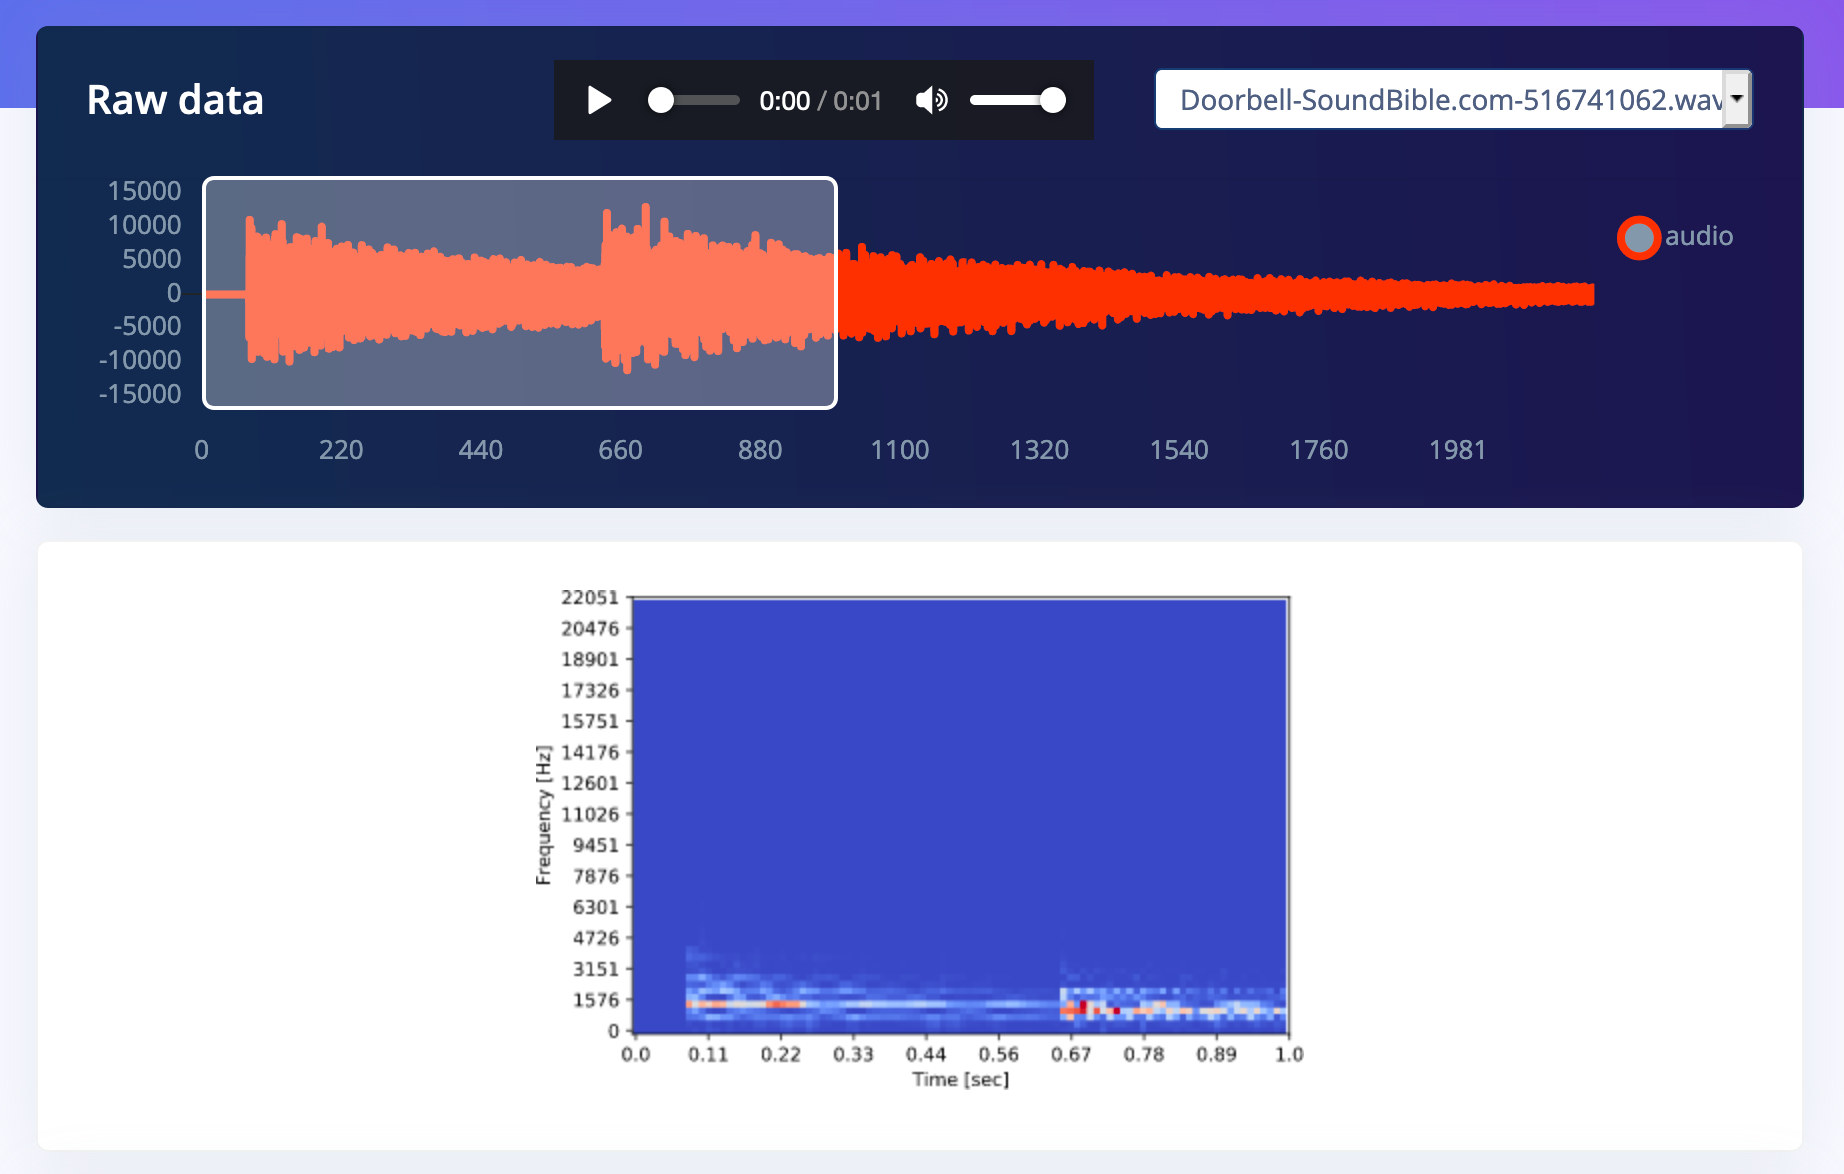Open the Doorbell-SoundBible wav file dropdown
The image size is (1844, 1174).
(x=1450, y=99)
